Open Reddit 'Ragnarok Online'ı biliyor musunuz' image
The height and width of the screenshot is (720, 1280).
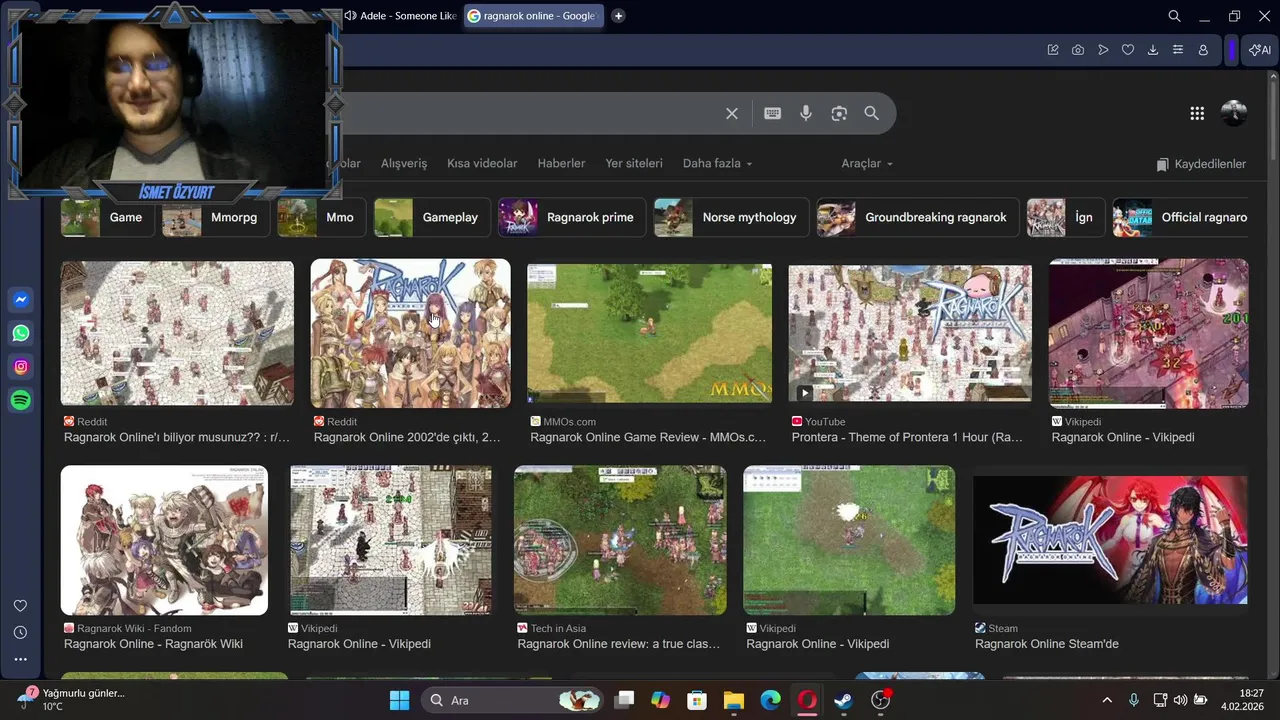[177, 333]
